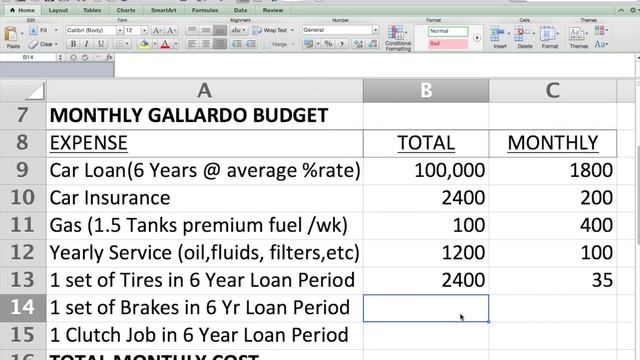Toggle Underline formatting
Viewport: 640px width, 360px height.
(x=100, y=44)
